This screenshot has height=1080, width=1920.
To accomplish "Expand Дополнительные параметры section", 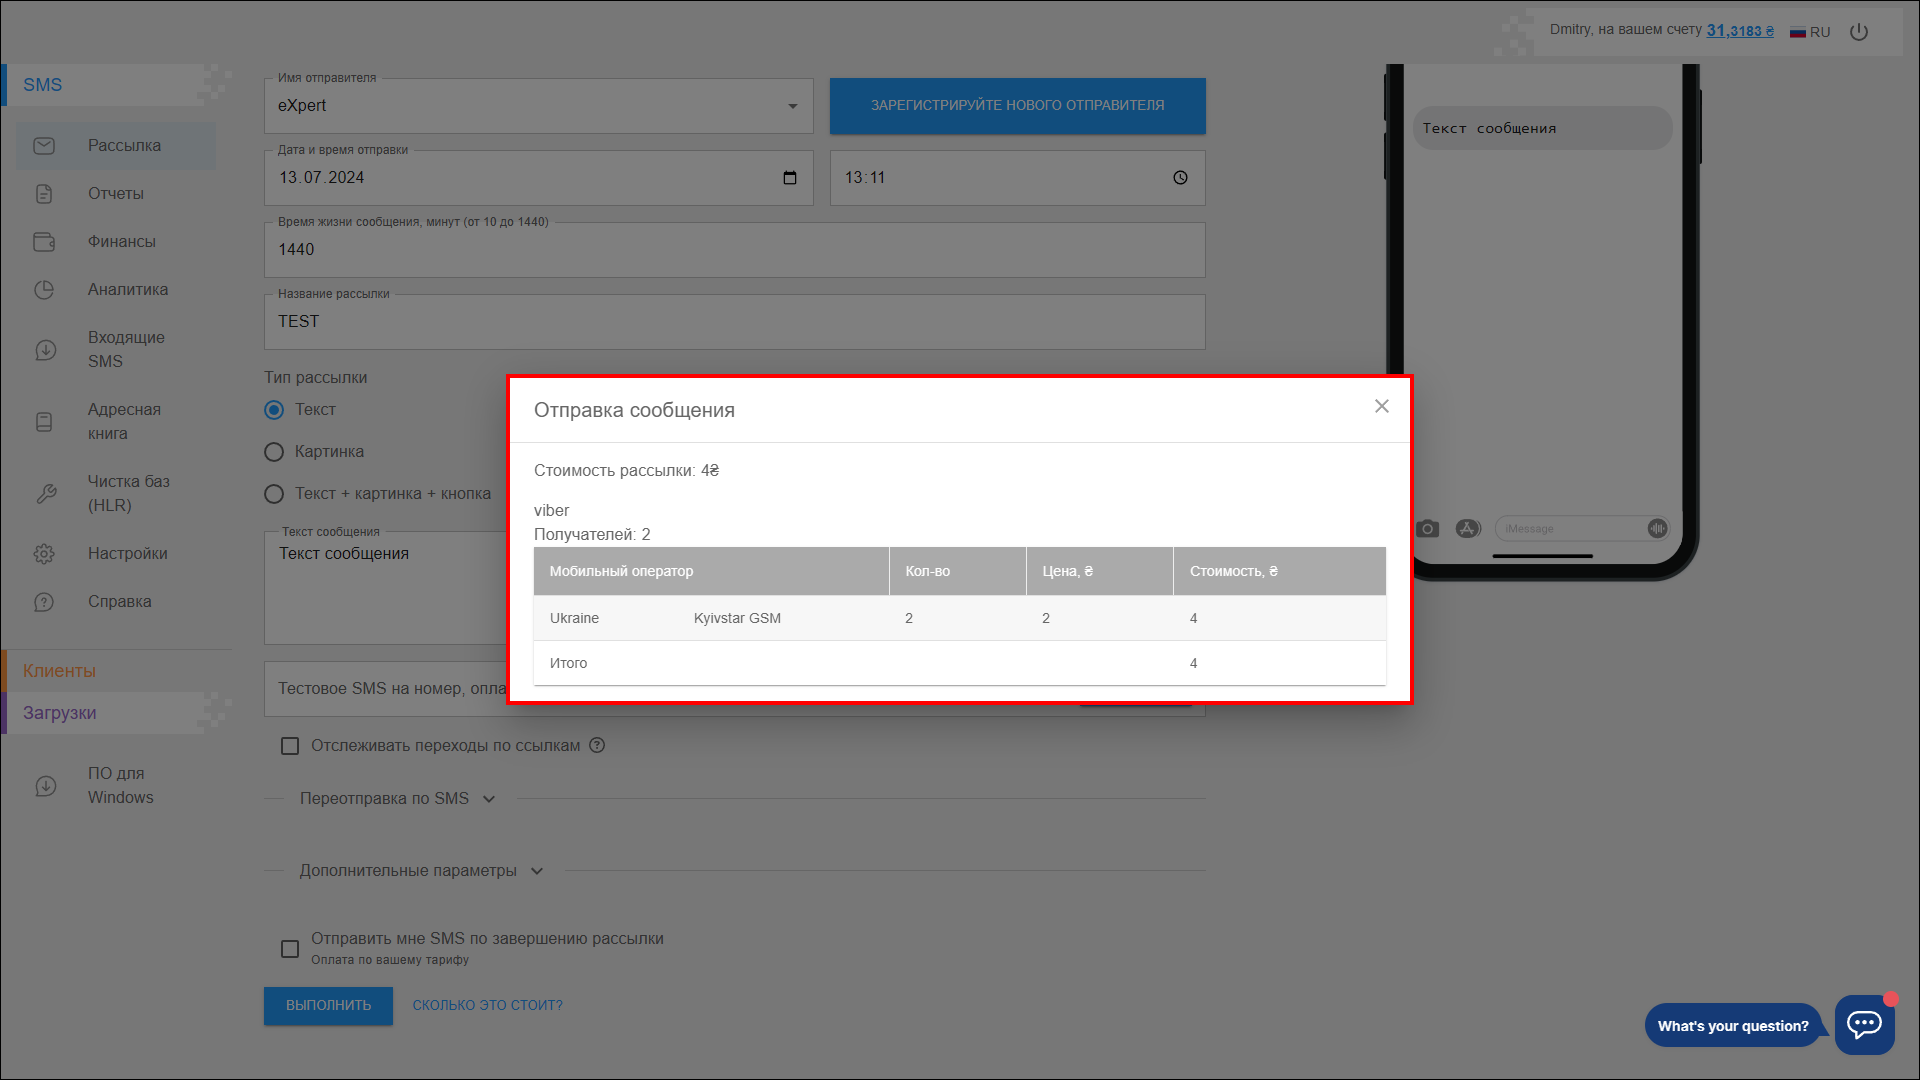I will 421,871.
